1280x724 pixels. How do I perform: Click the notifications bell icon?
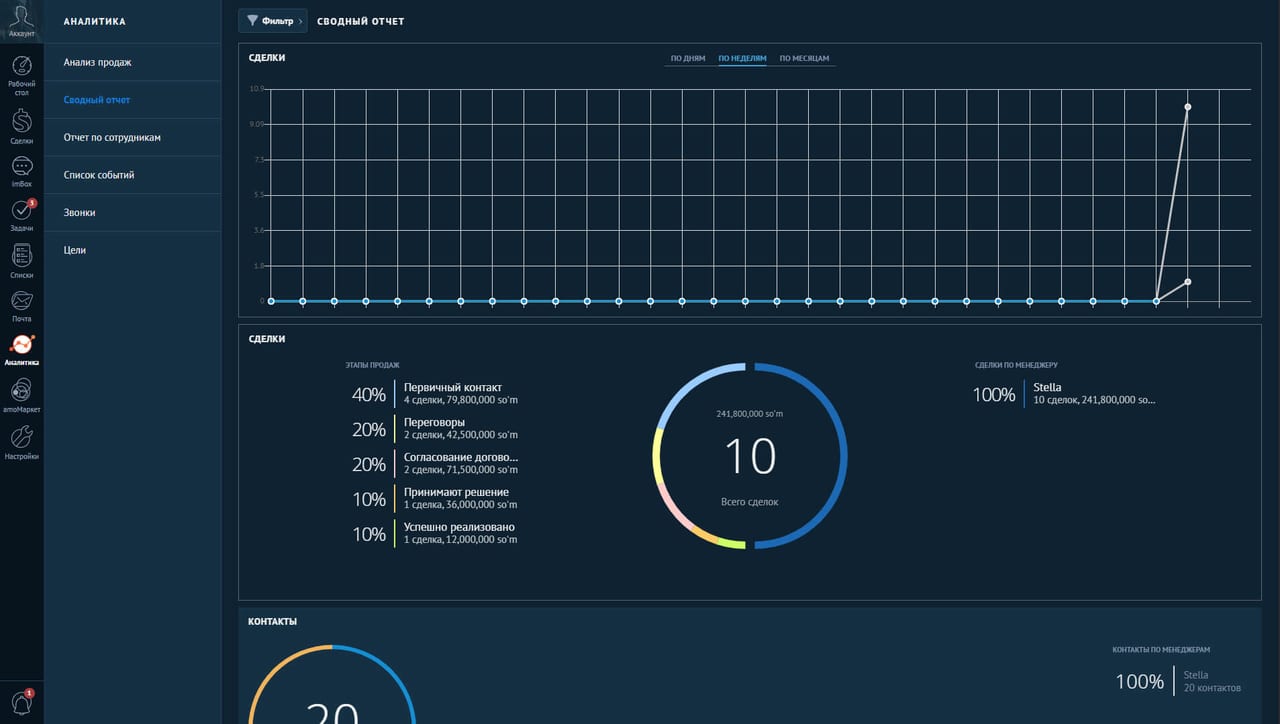pyautogui.click(x=22, y=702)
